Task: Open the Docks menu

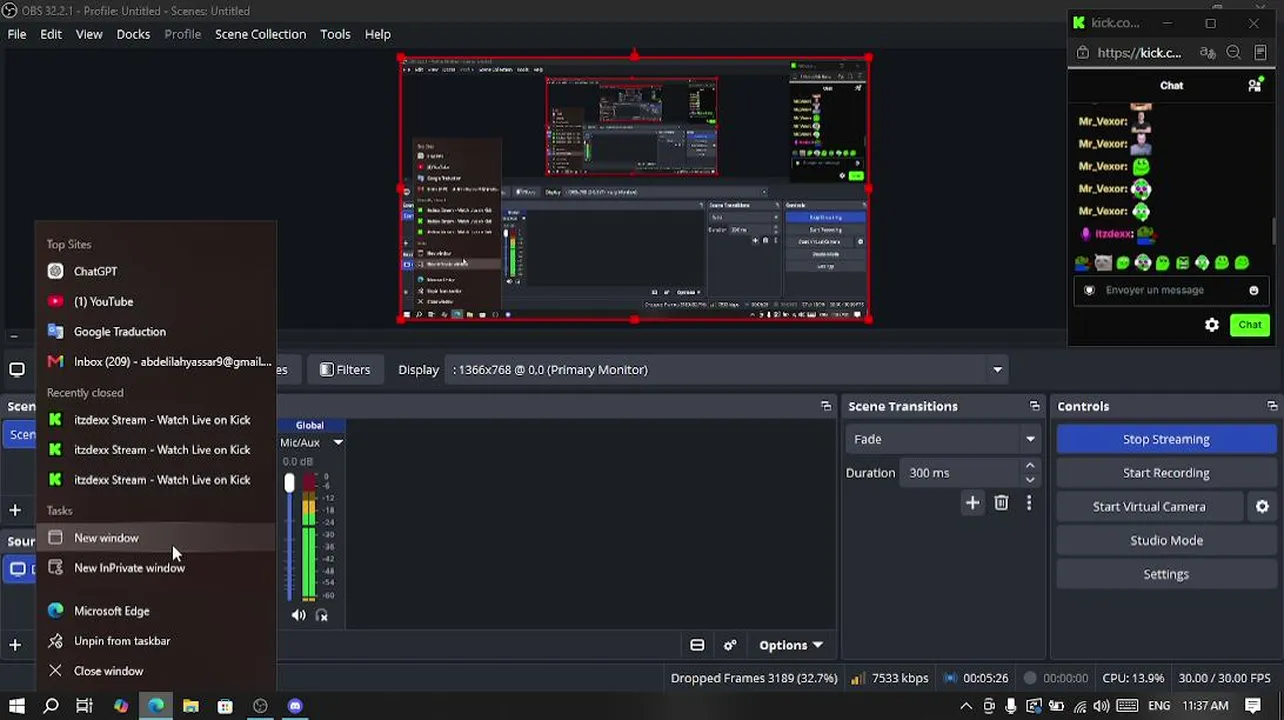Action: (133, 34)
